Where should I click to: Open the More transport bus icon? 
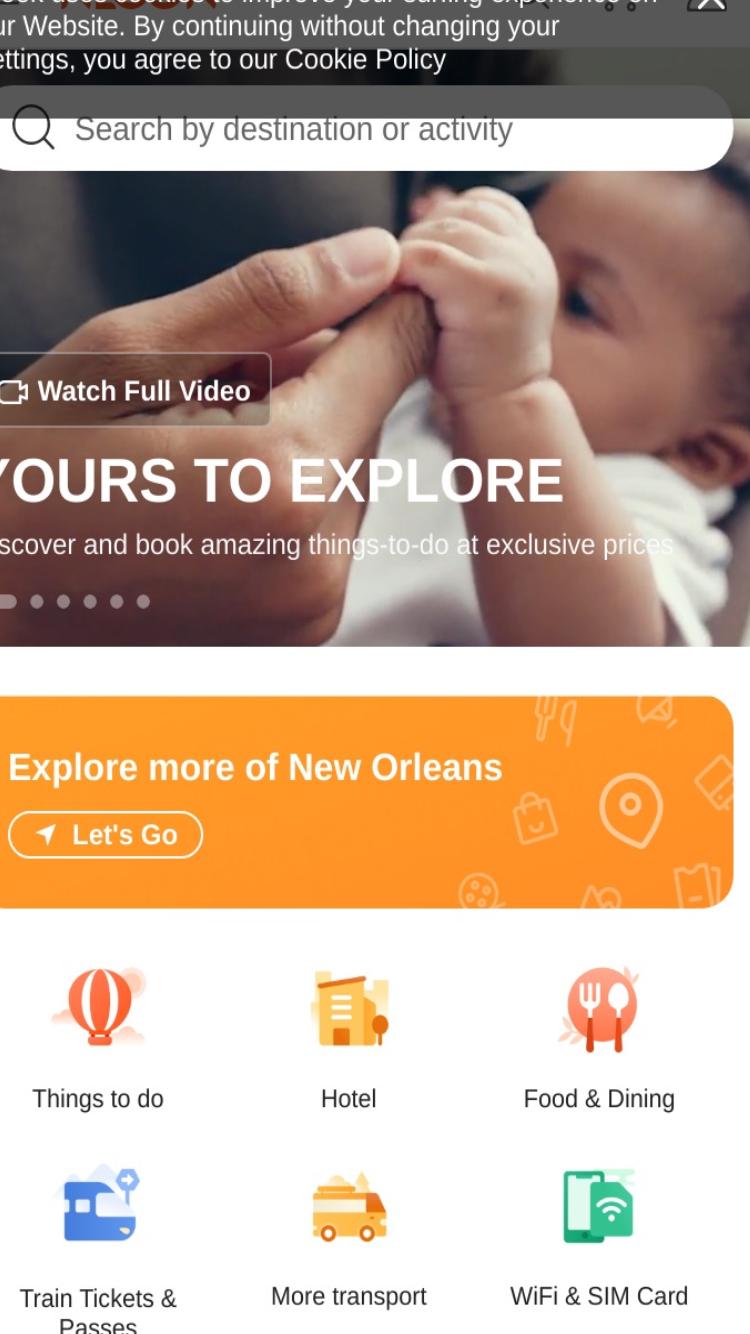349,1207
